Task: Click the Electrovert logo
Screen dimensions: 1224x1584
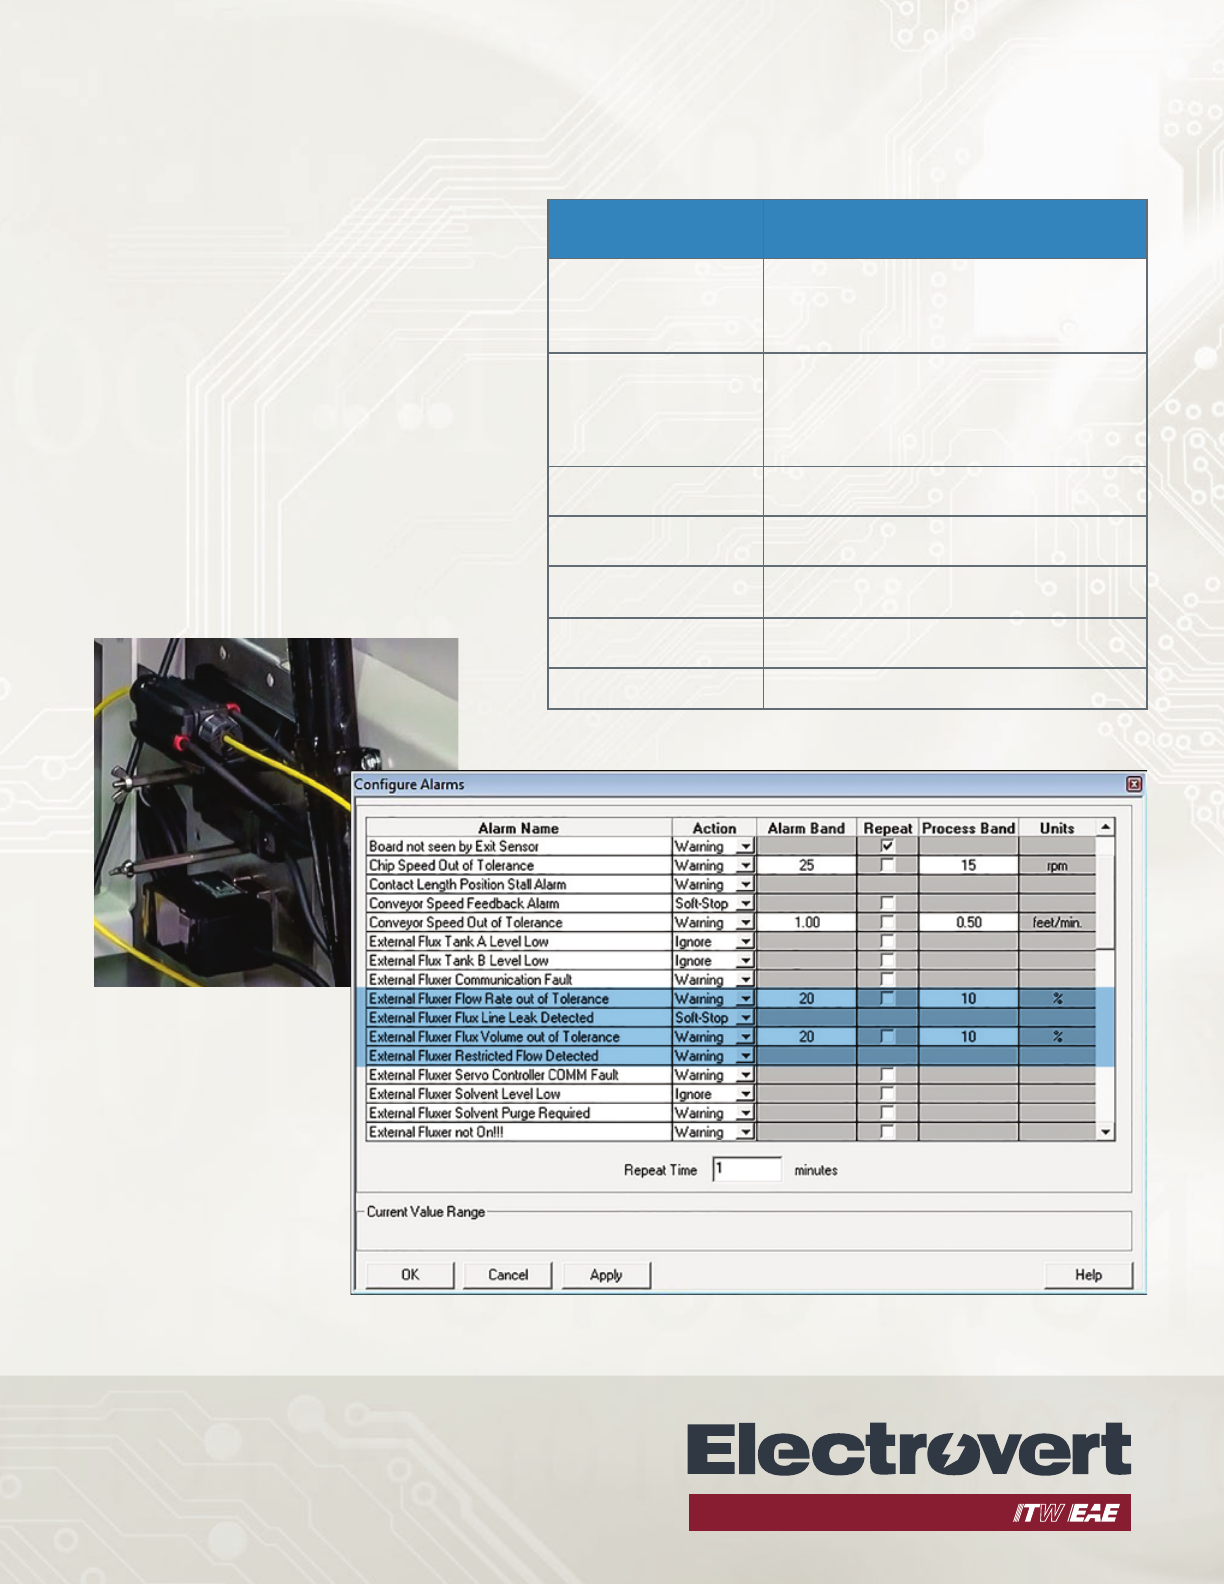Action: pyautogui.click(x=908, y=1450)
